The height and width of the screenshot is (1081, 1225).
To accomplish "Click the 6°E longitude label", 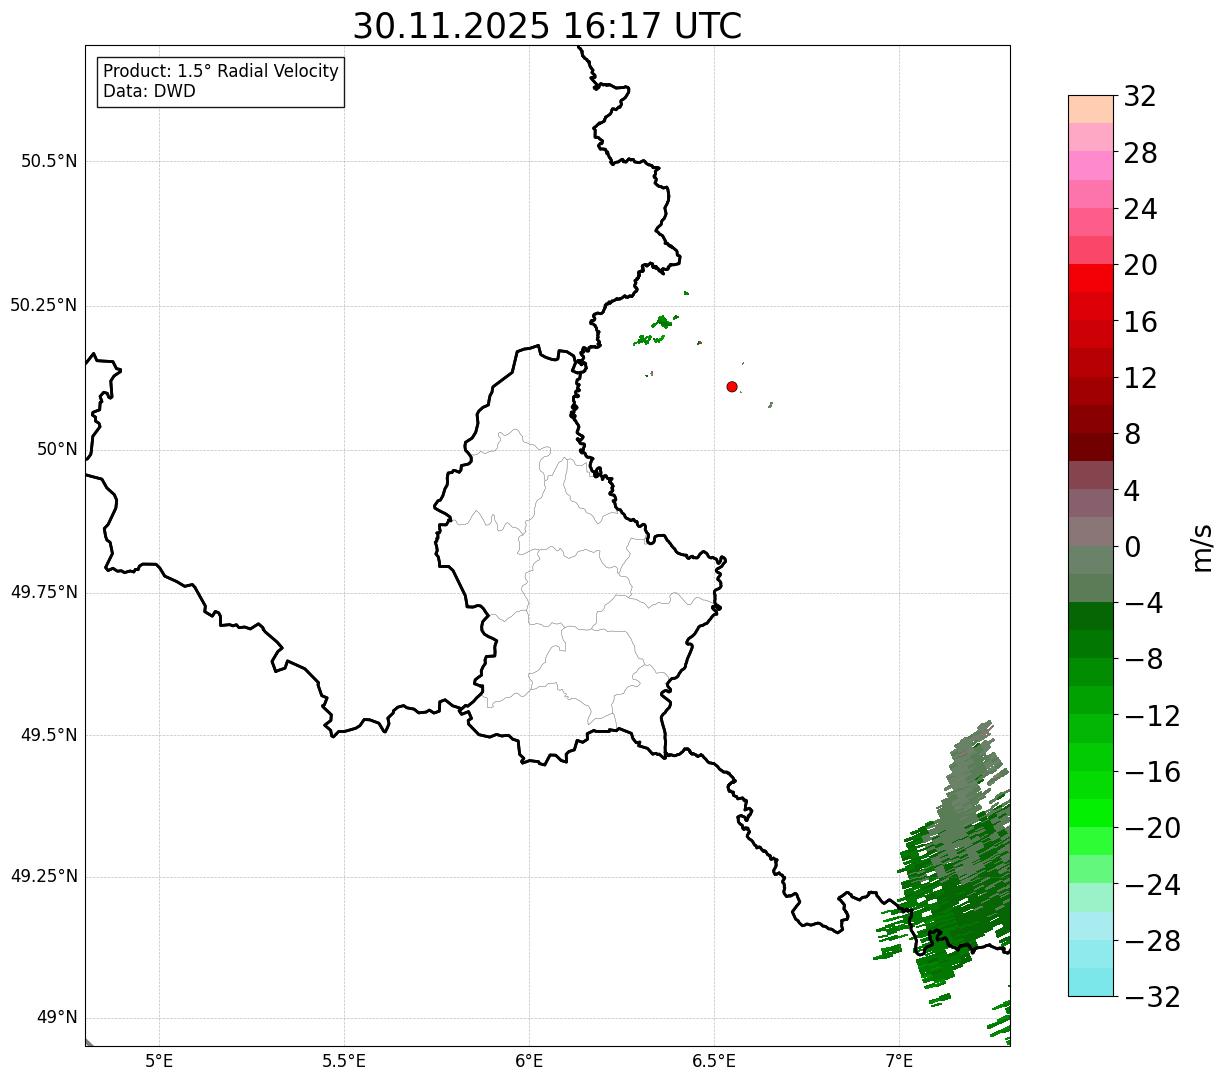I will point(529,1061).
